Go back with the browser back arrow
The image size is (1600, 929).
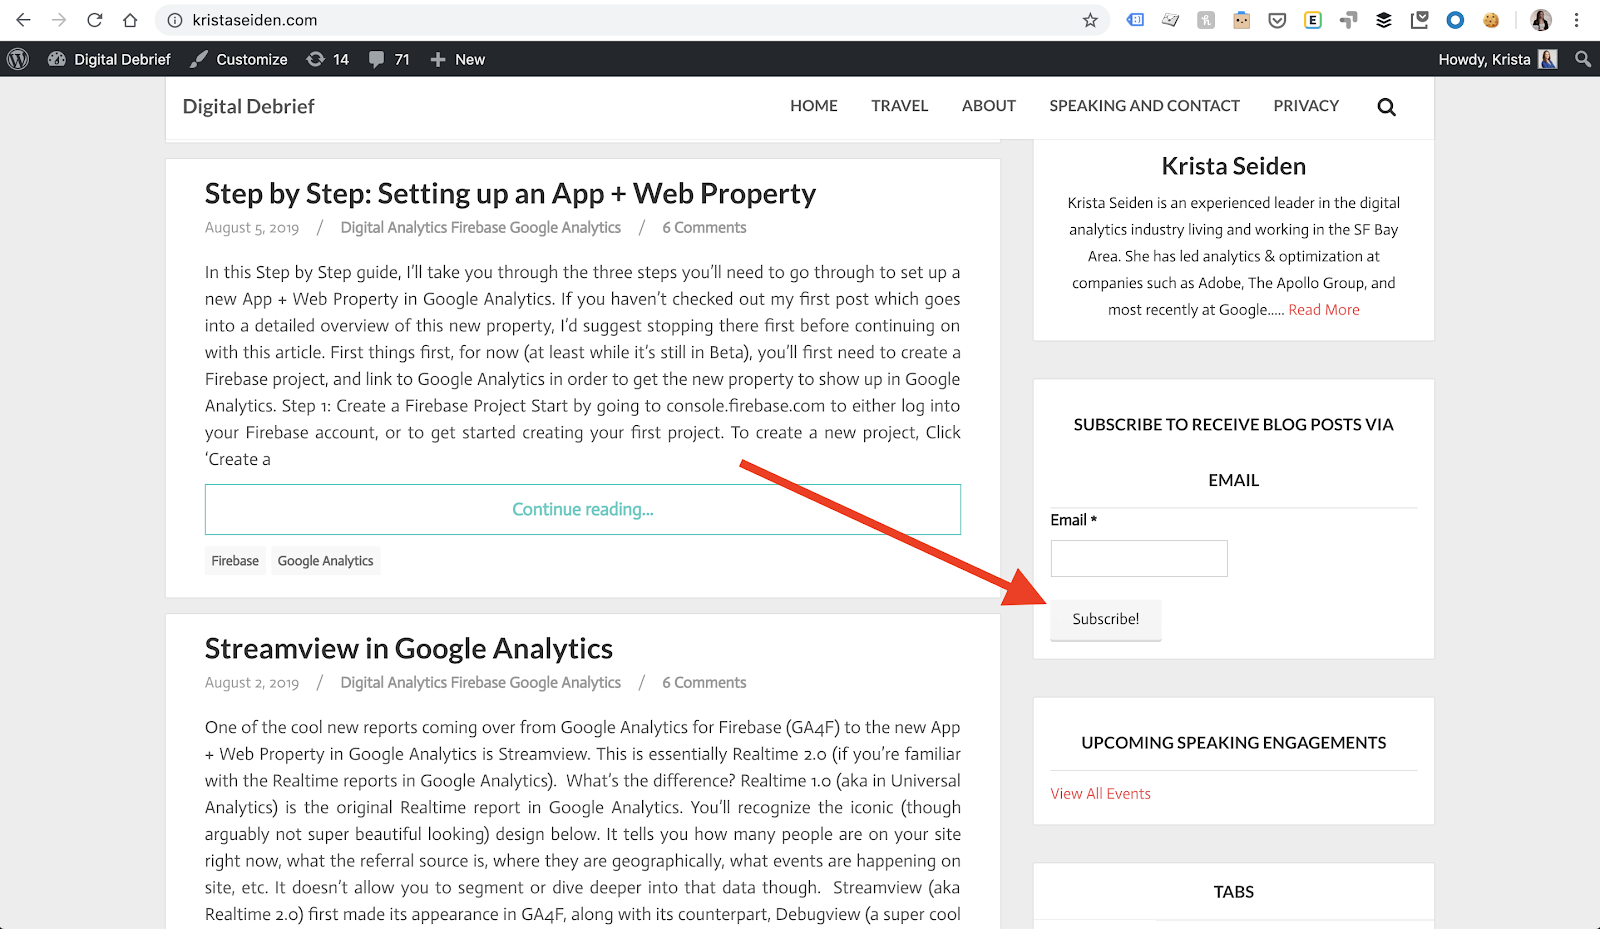[x=23, y=20]
